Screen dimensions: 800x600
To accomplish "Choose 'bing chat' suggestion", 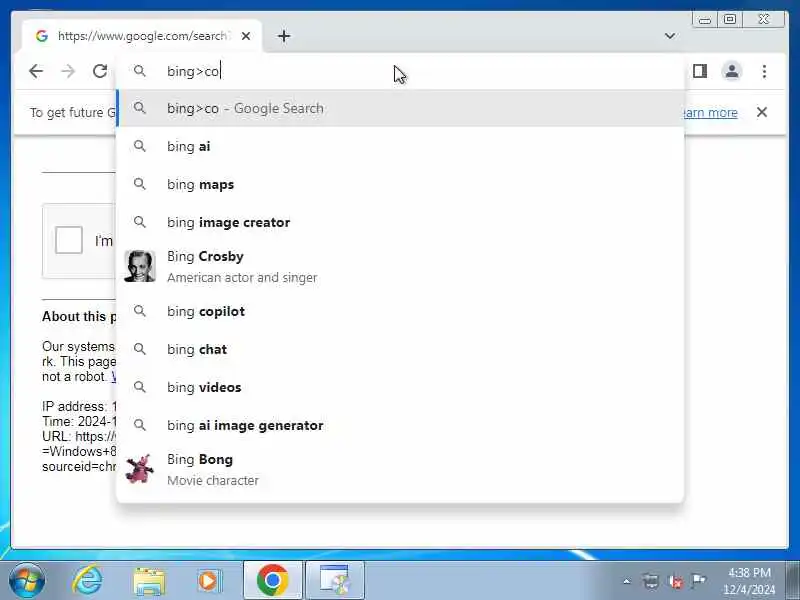I will point(401,349).
